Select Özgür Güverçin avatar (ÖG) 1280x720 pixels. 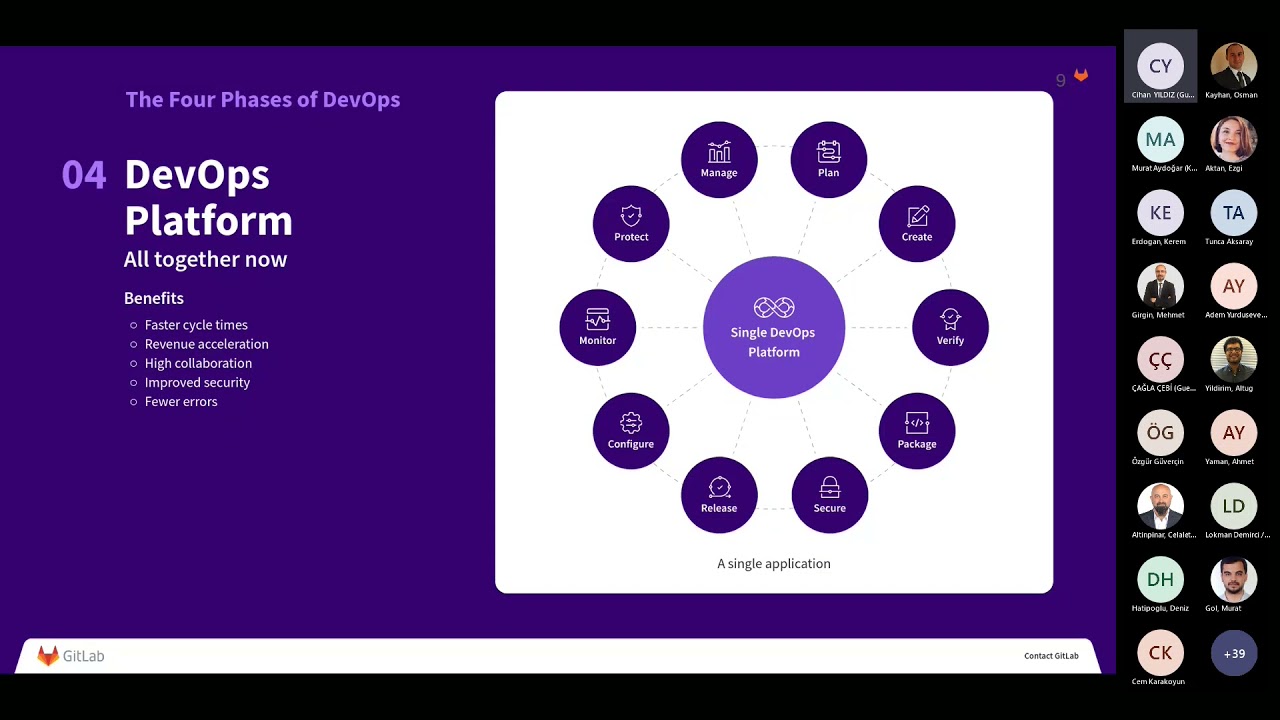[x=1161, y=432]
